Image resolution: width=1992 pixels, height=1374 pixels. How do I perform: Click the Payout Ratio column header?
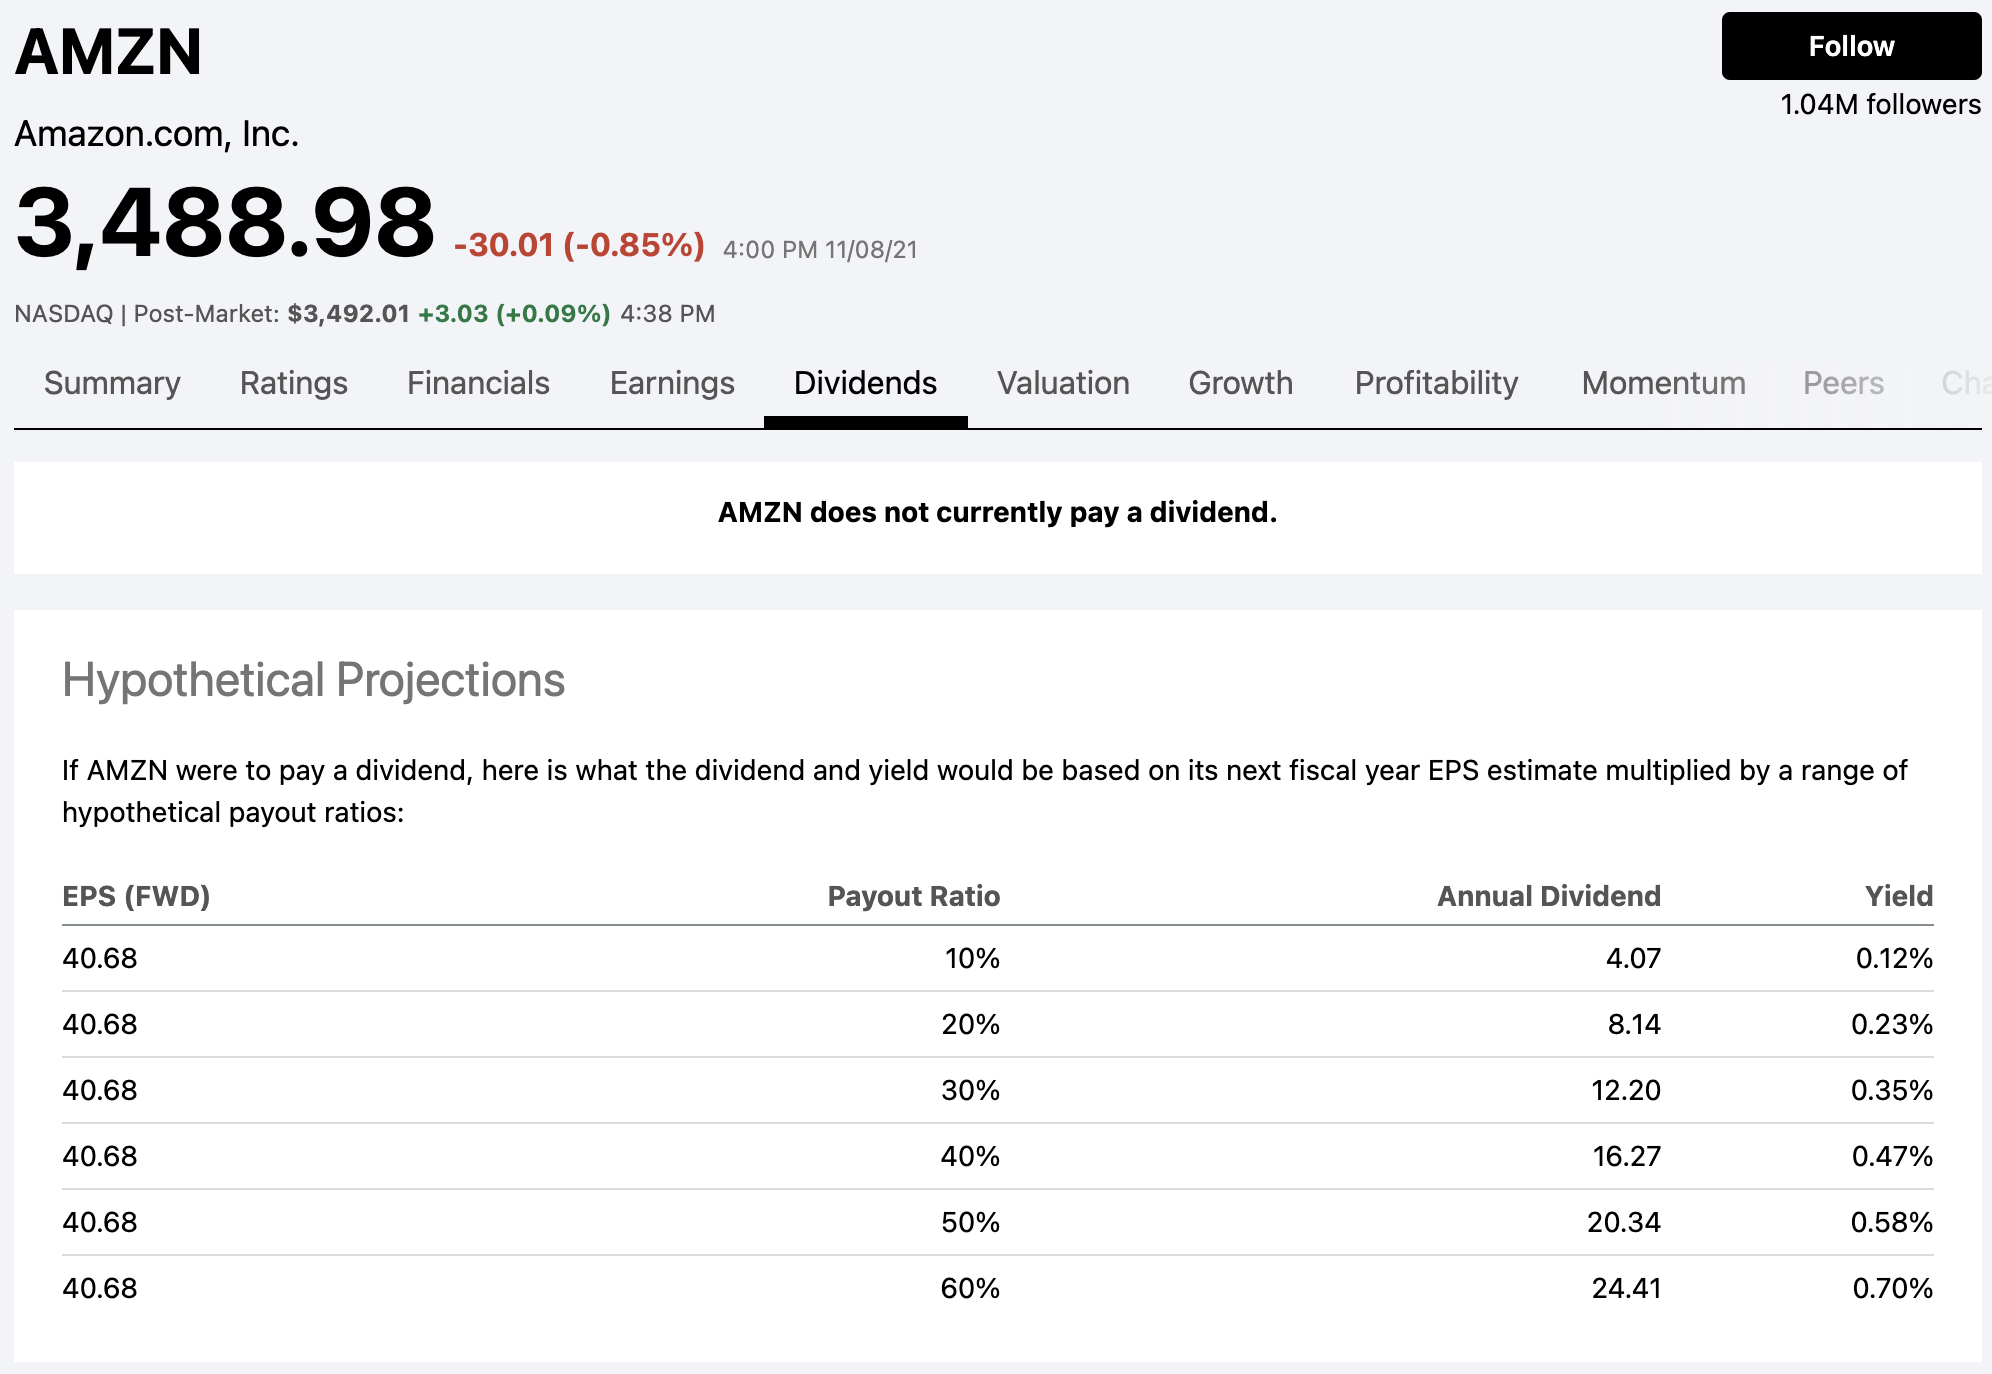[913, 896]
